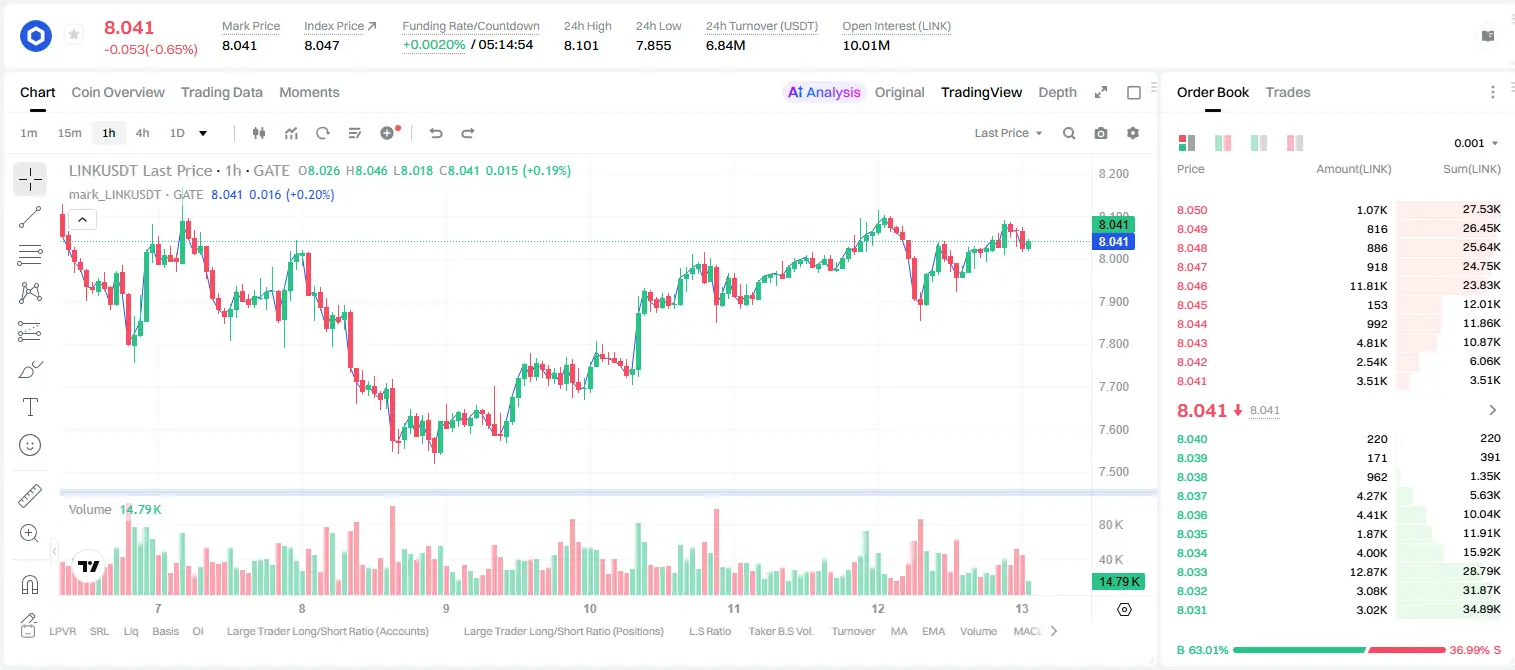Collapse the indicator legend chevron
The height and width of the screenshot is (670, 1515).
83,220
